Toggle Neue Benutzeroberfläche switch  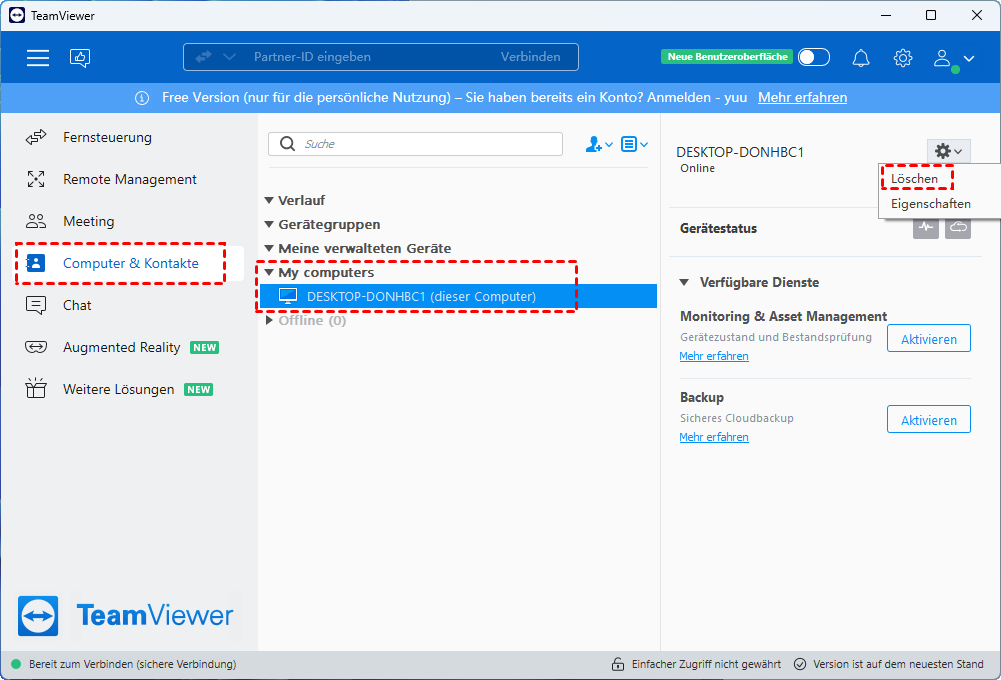coord(813,57)
